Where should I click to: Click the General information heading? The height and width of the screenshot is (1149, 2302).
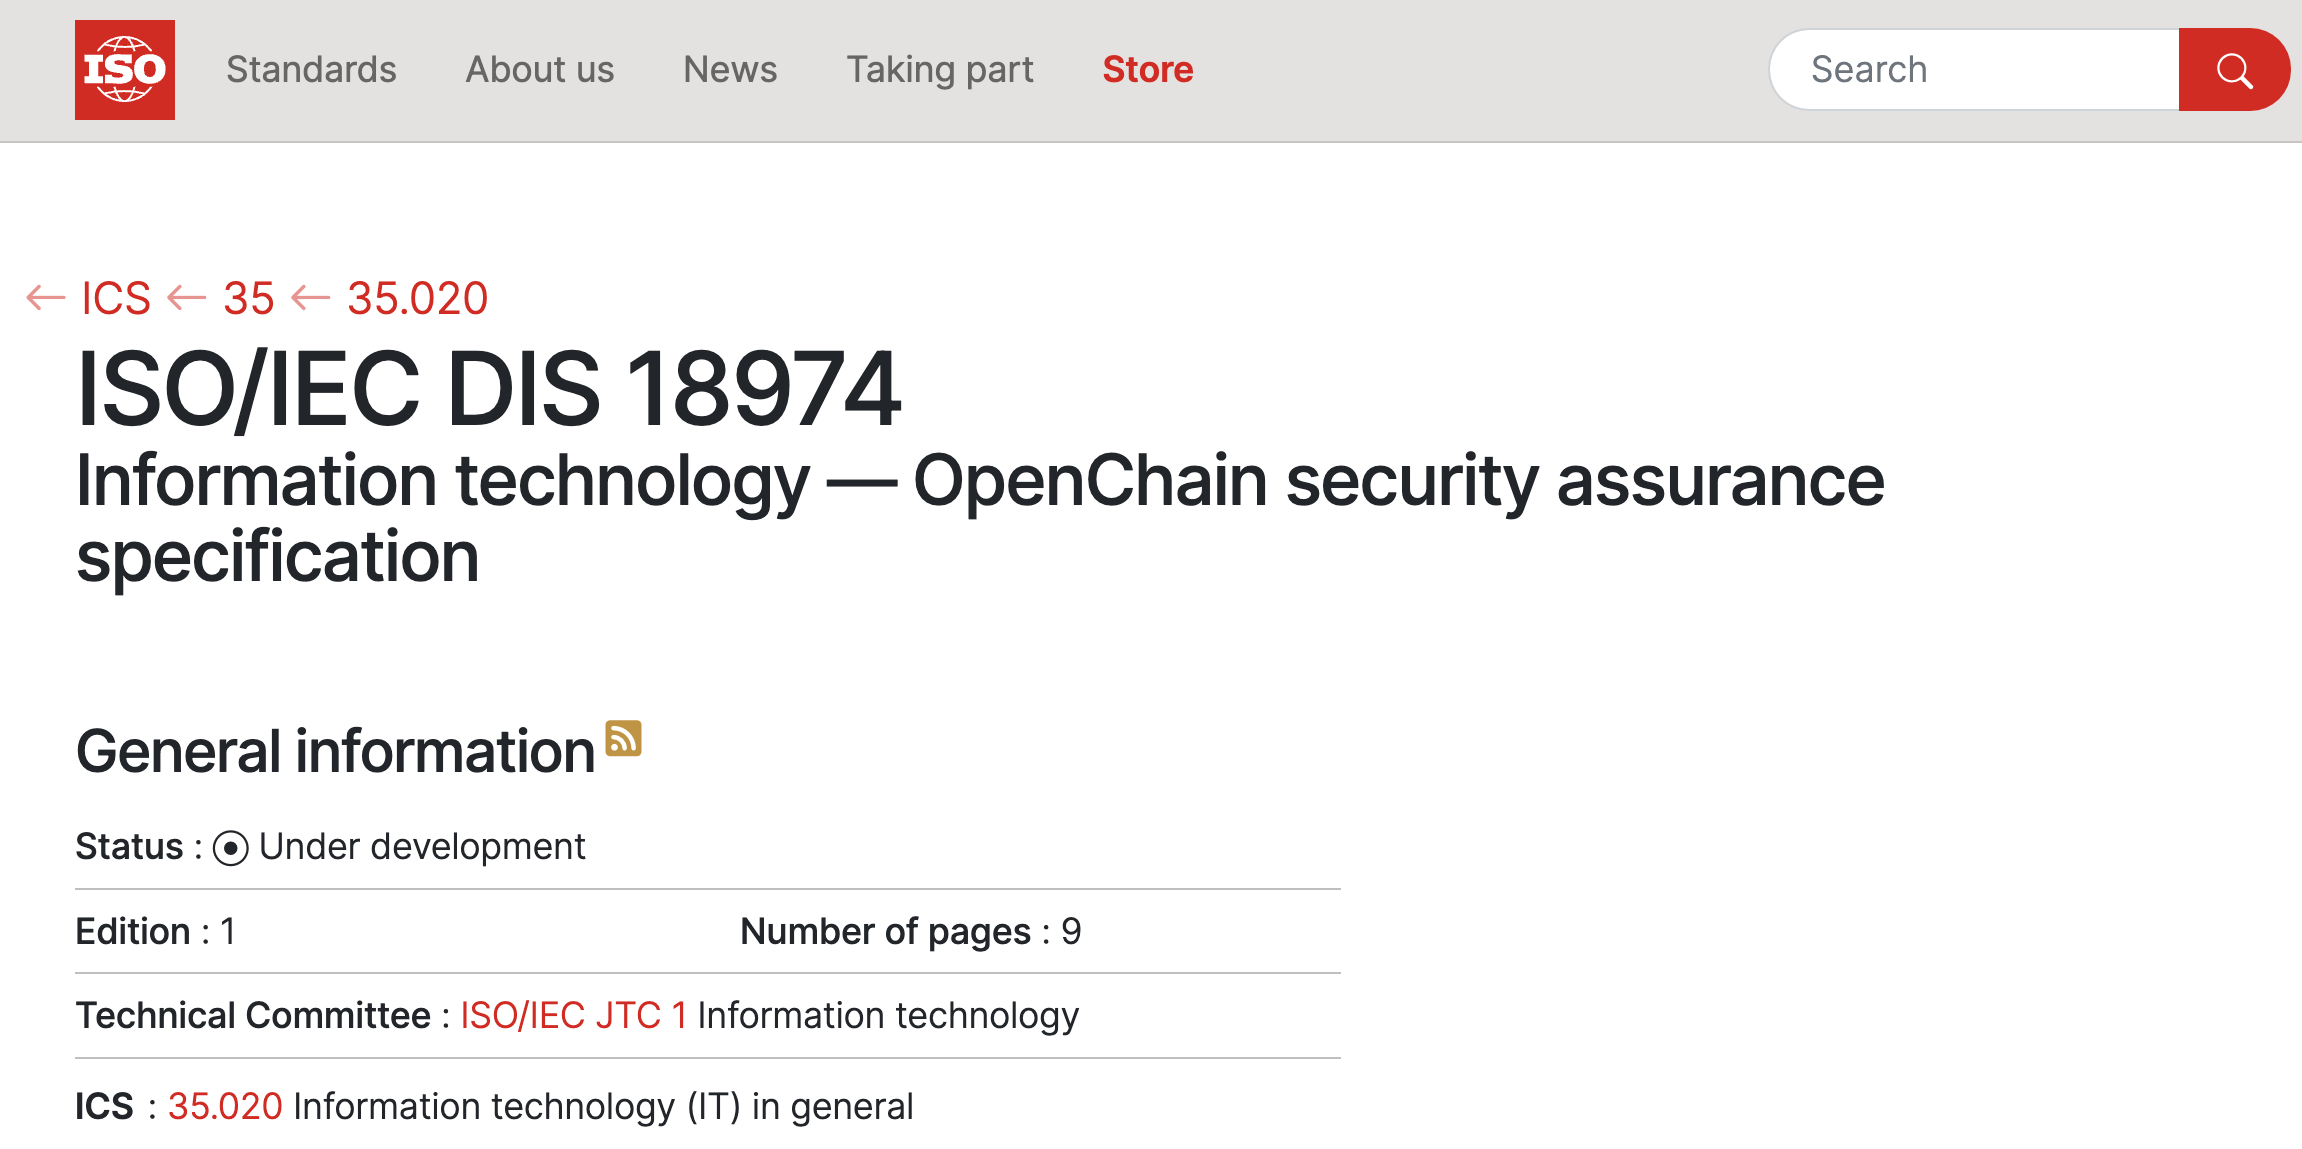(336, 752)
